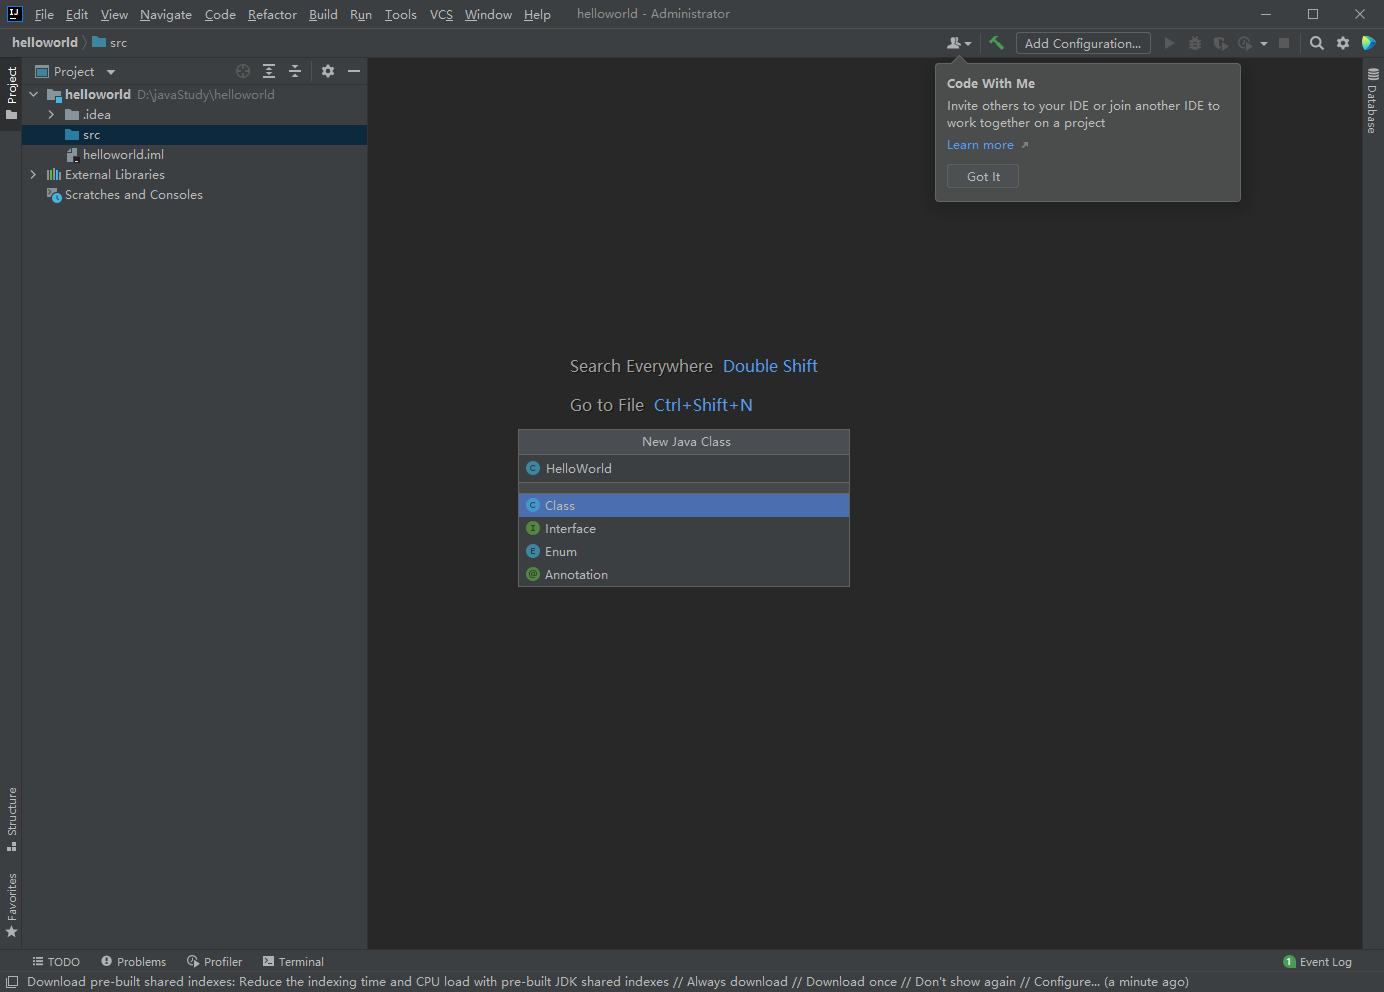Toggle tool window bars icon in status bar
The image size is (1384, 992).
pos(12,982)
